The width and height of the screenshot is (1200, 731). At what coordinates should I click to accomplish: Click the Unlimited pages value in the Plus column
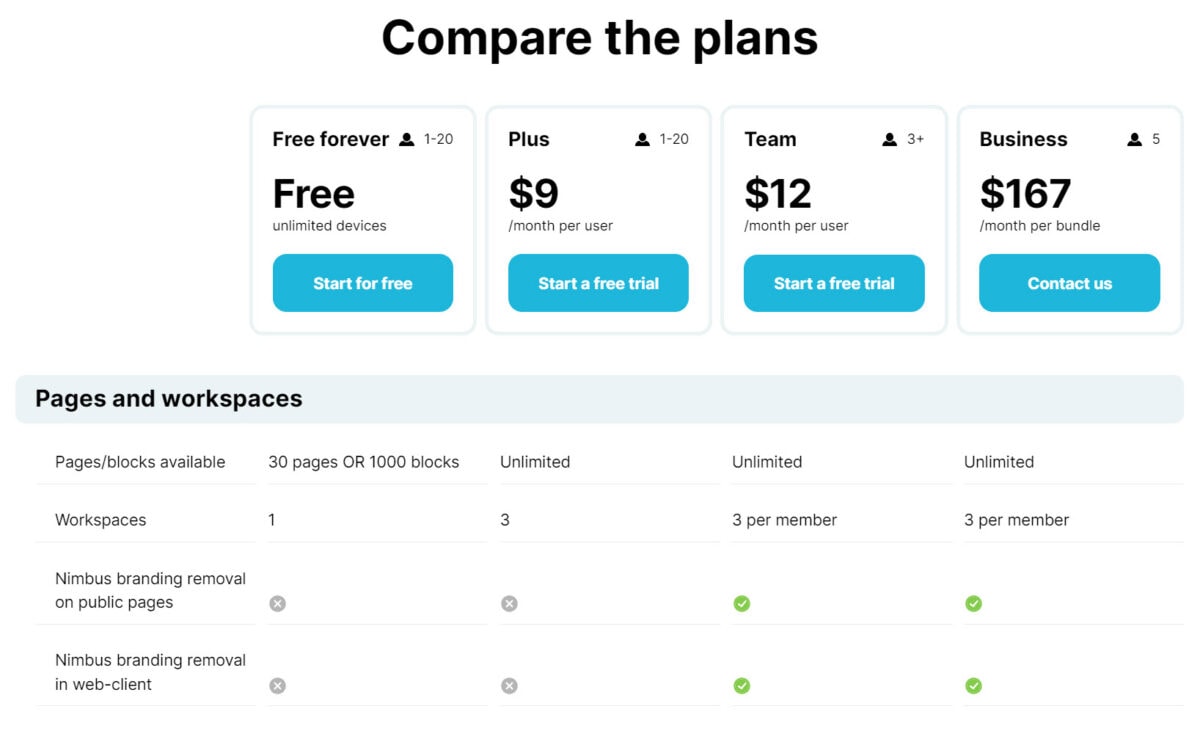[x=535, y=462]
